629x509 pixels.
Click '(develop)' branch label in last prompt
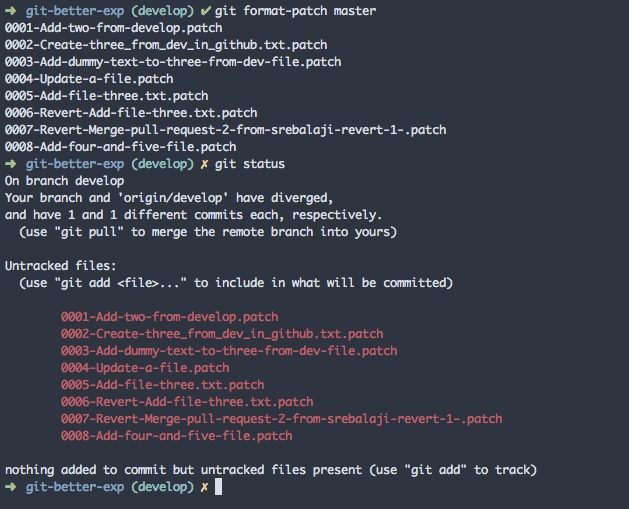(162, 487)
